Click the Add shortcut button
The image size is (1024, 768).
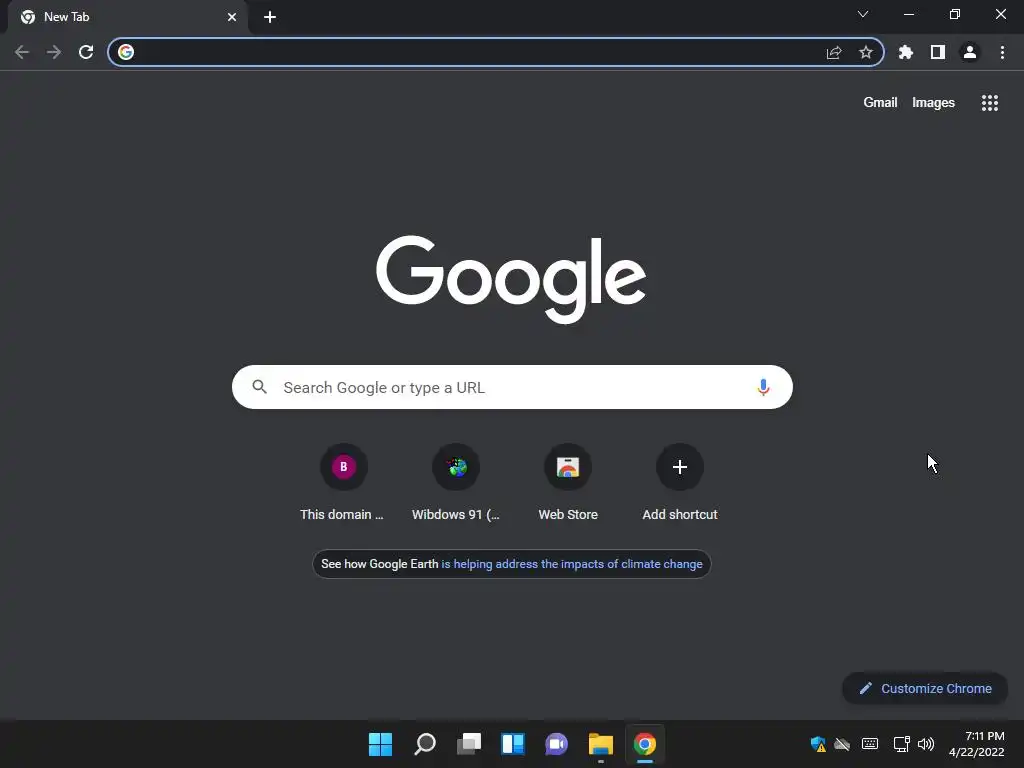point(680,482)
